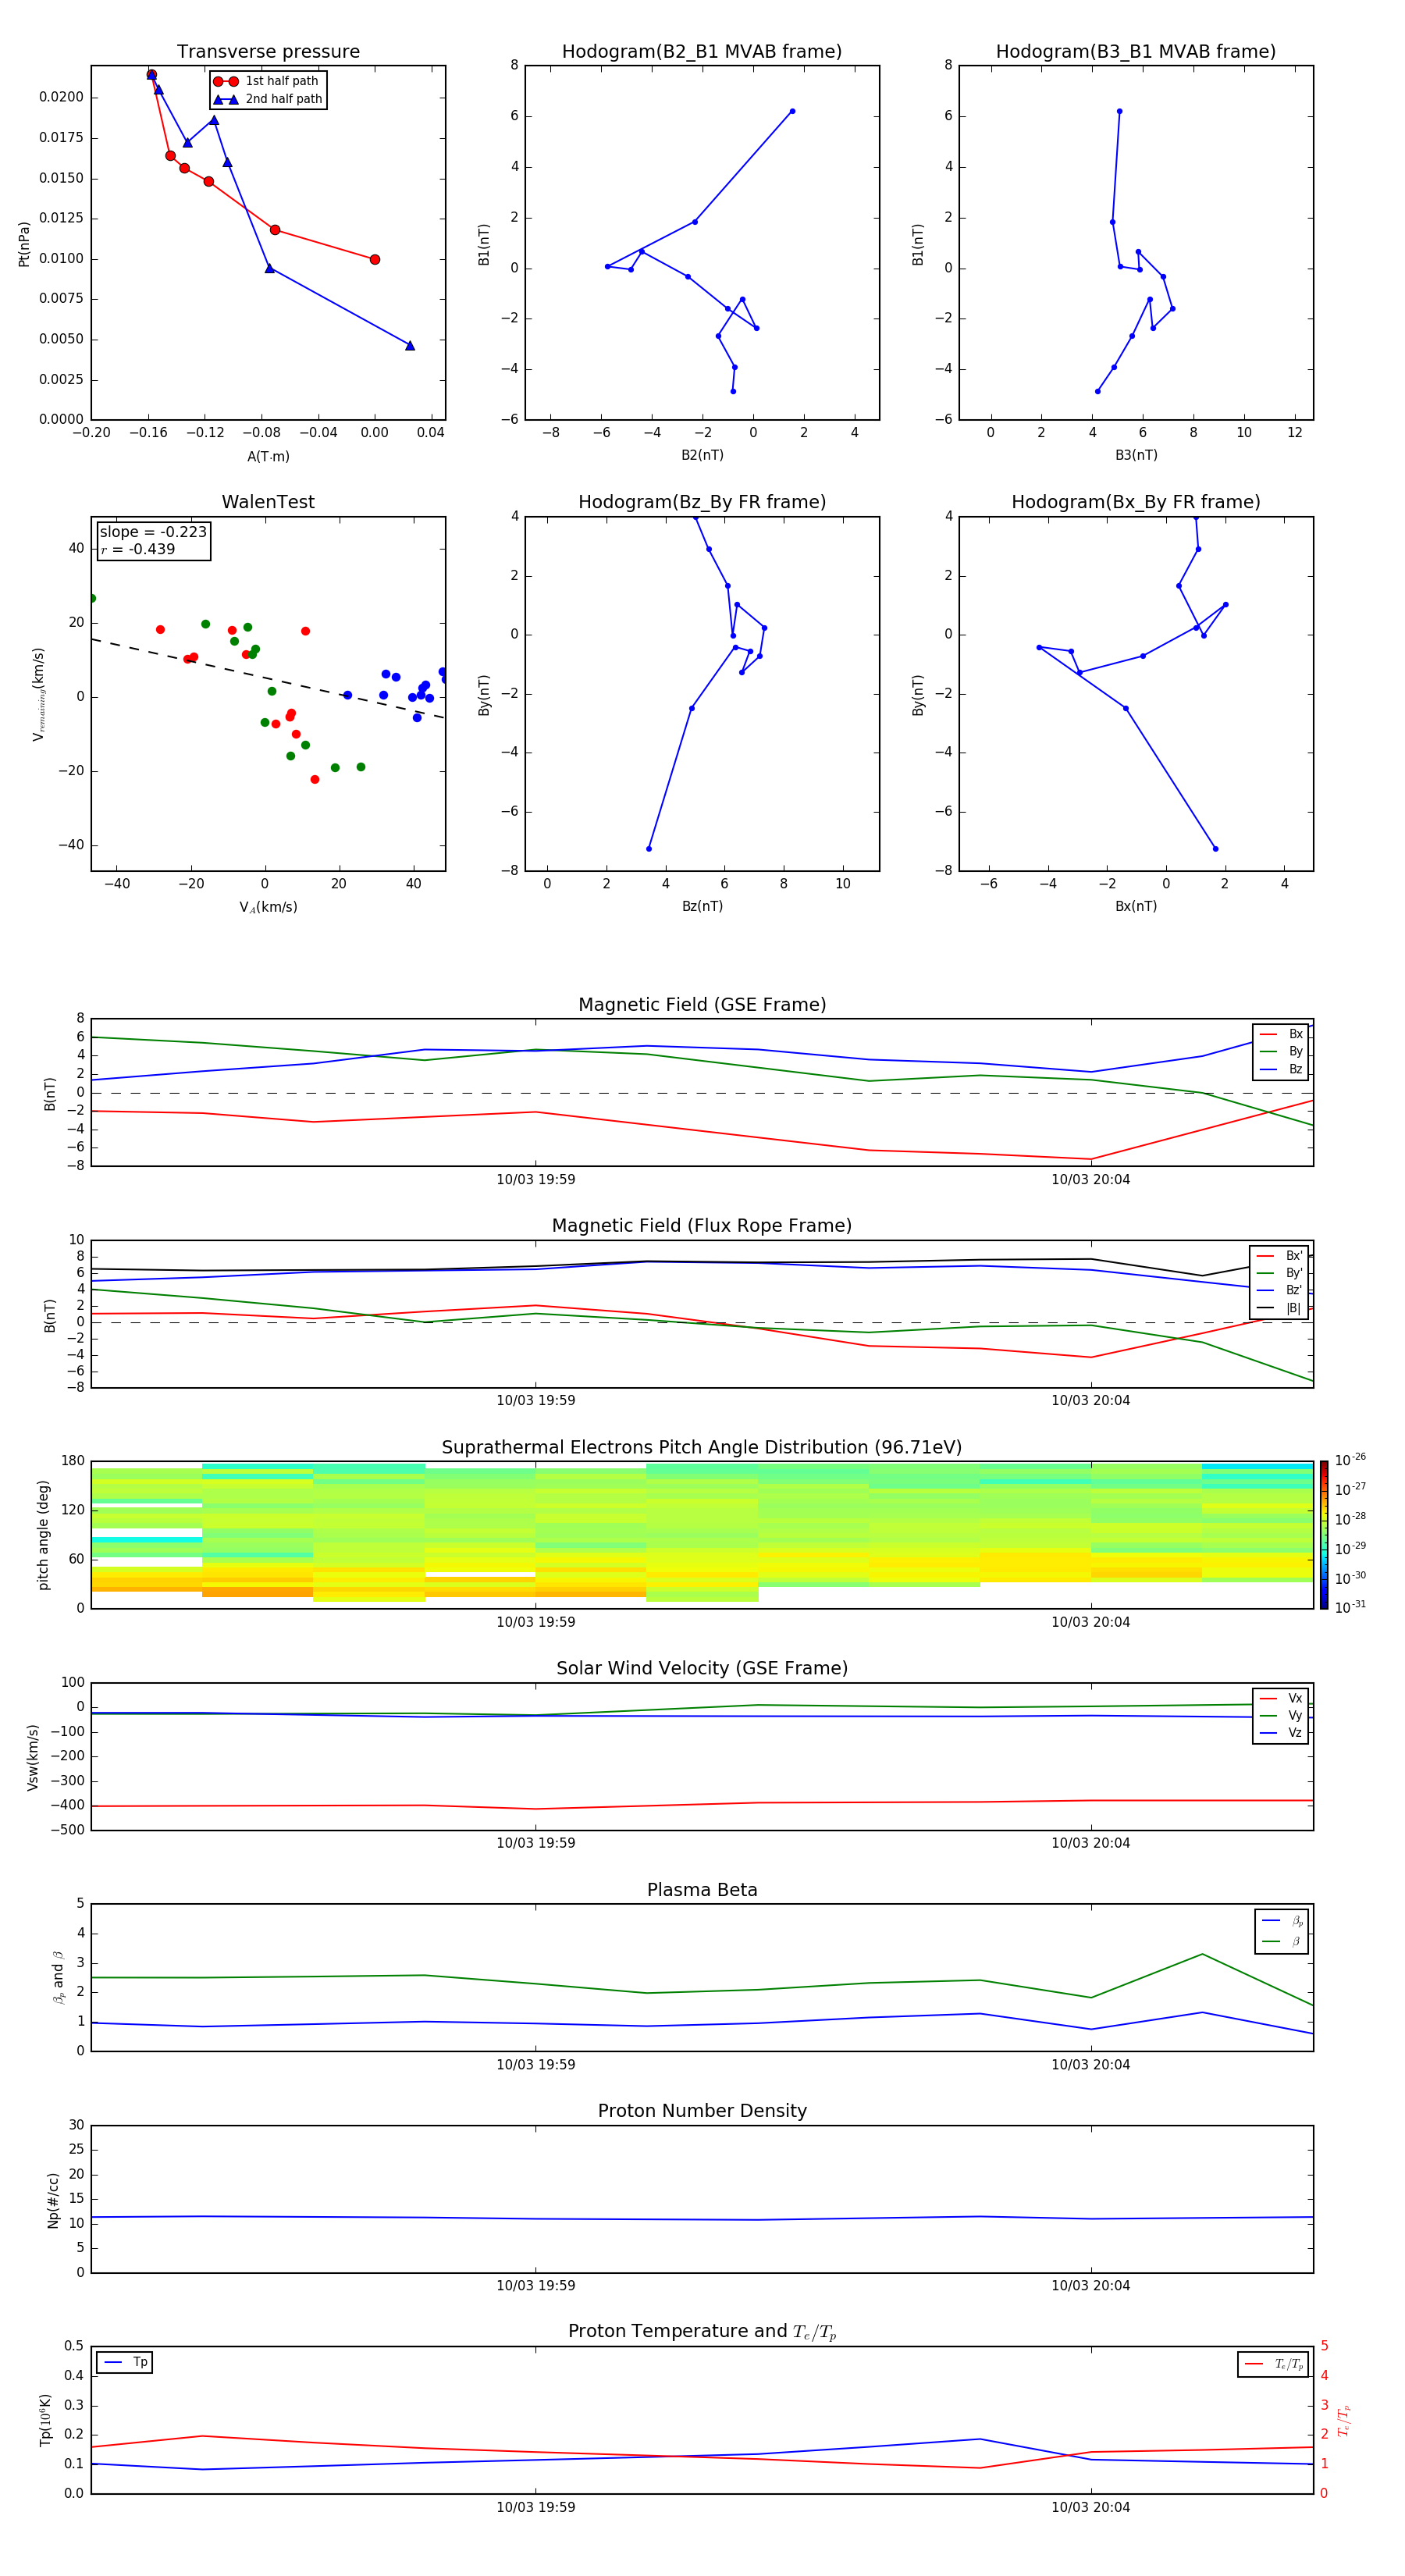Click the '10^-31' colorbar tick label
This screenshot has height=2576, width=1405.
tap(1350, 1607)
